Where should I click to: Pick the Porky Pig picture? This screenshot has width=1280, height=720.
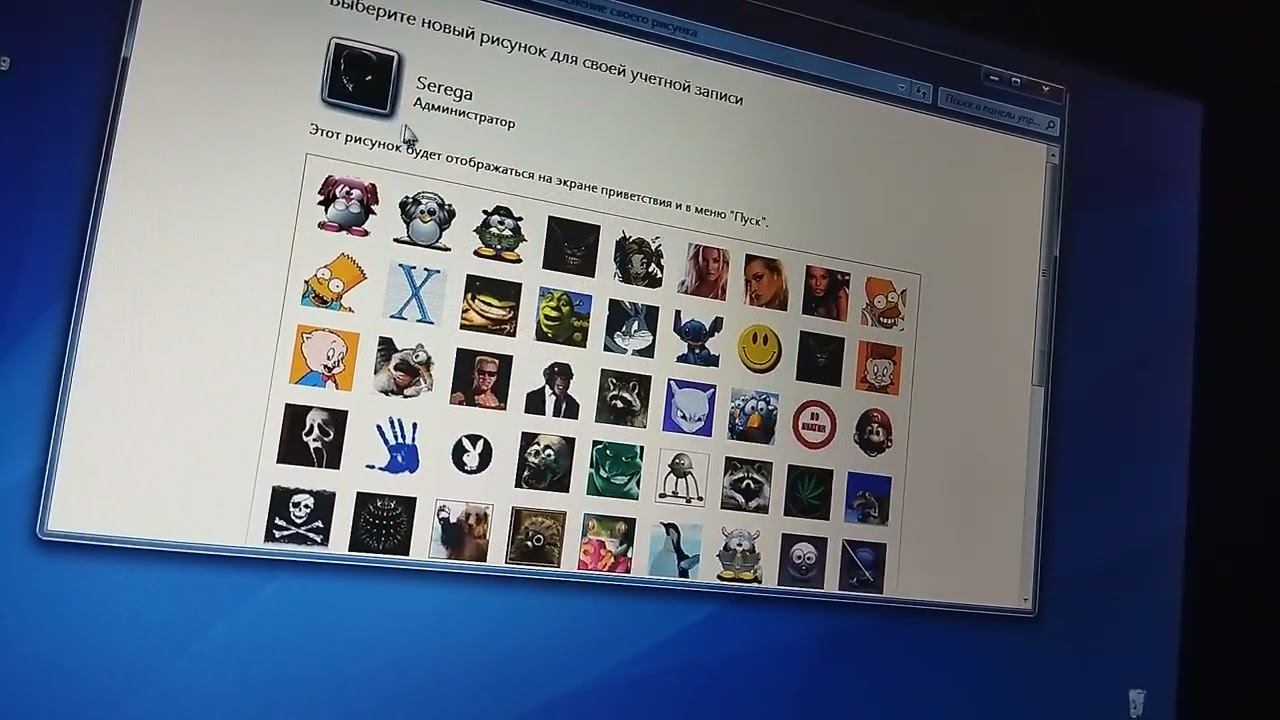[324, 357]
